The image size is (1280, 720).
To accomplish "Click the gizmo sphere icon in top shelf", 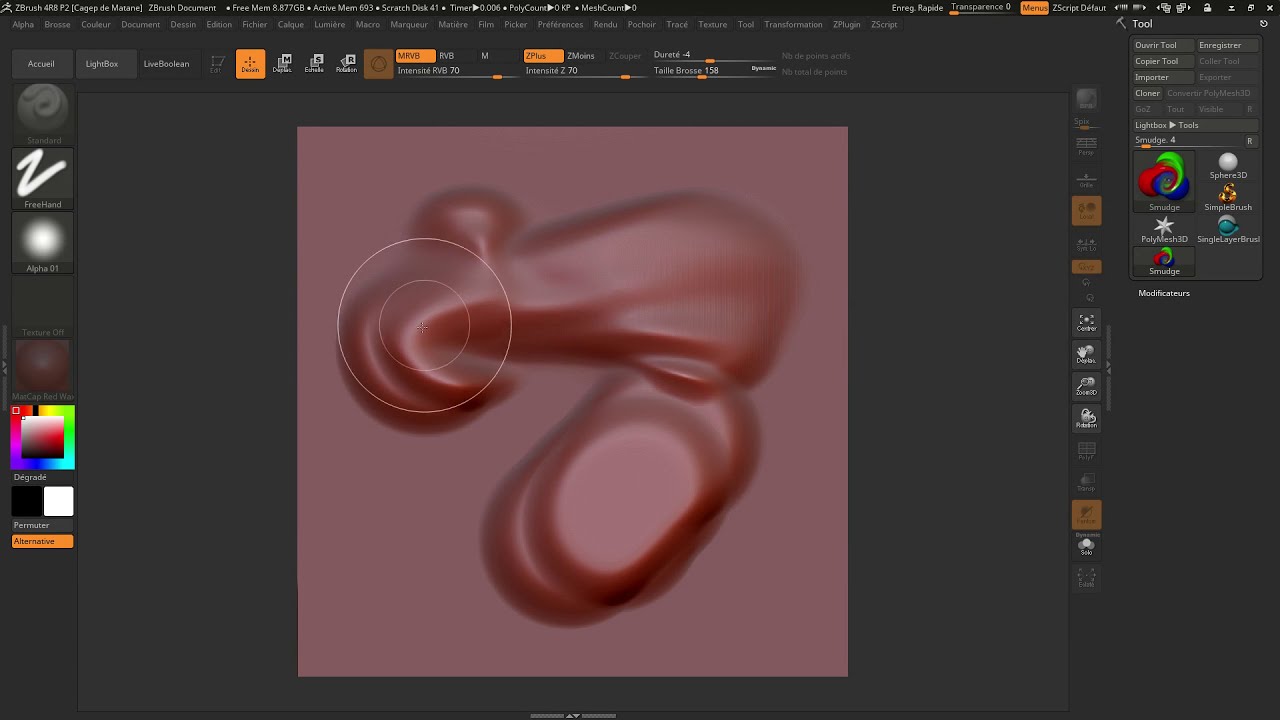I will click(x=378, y=64).
